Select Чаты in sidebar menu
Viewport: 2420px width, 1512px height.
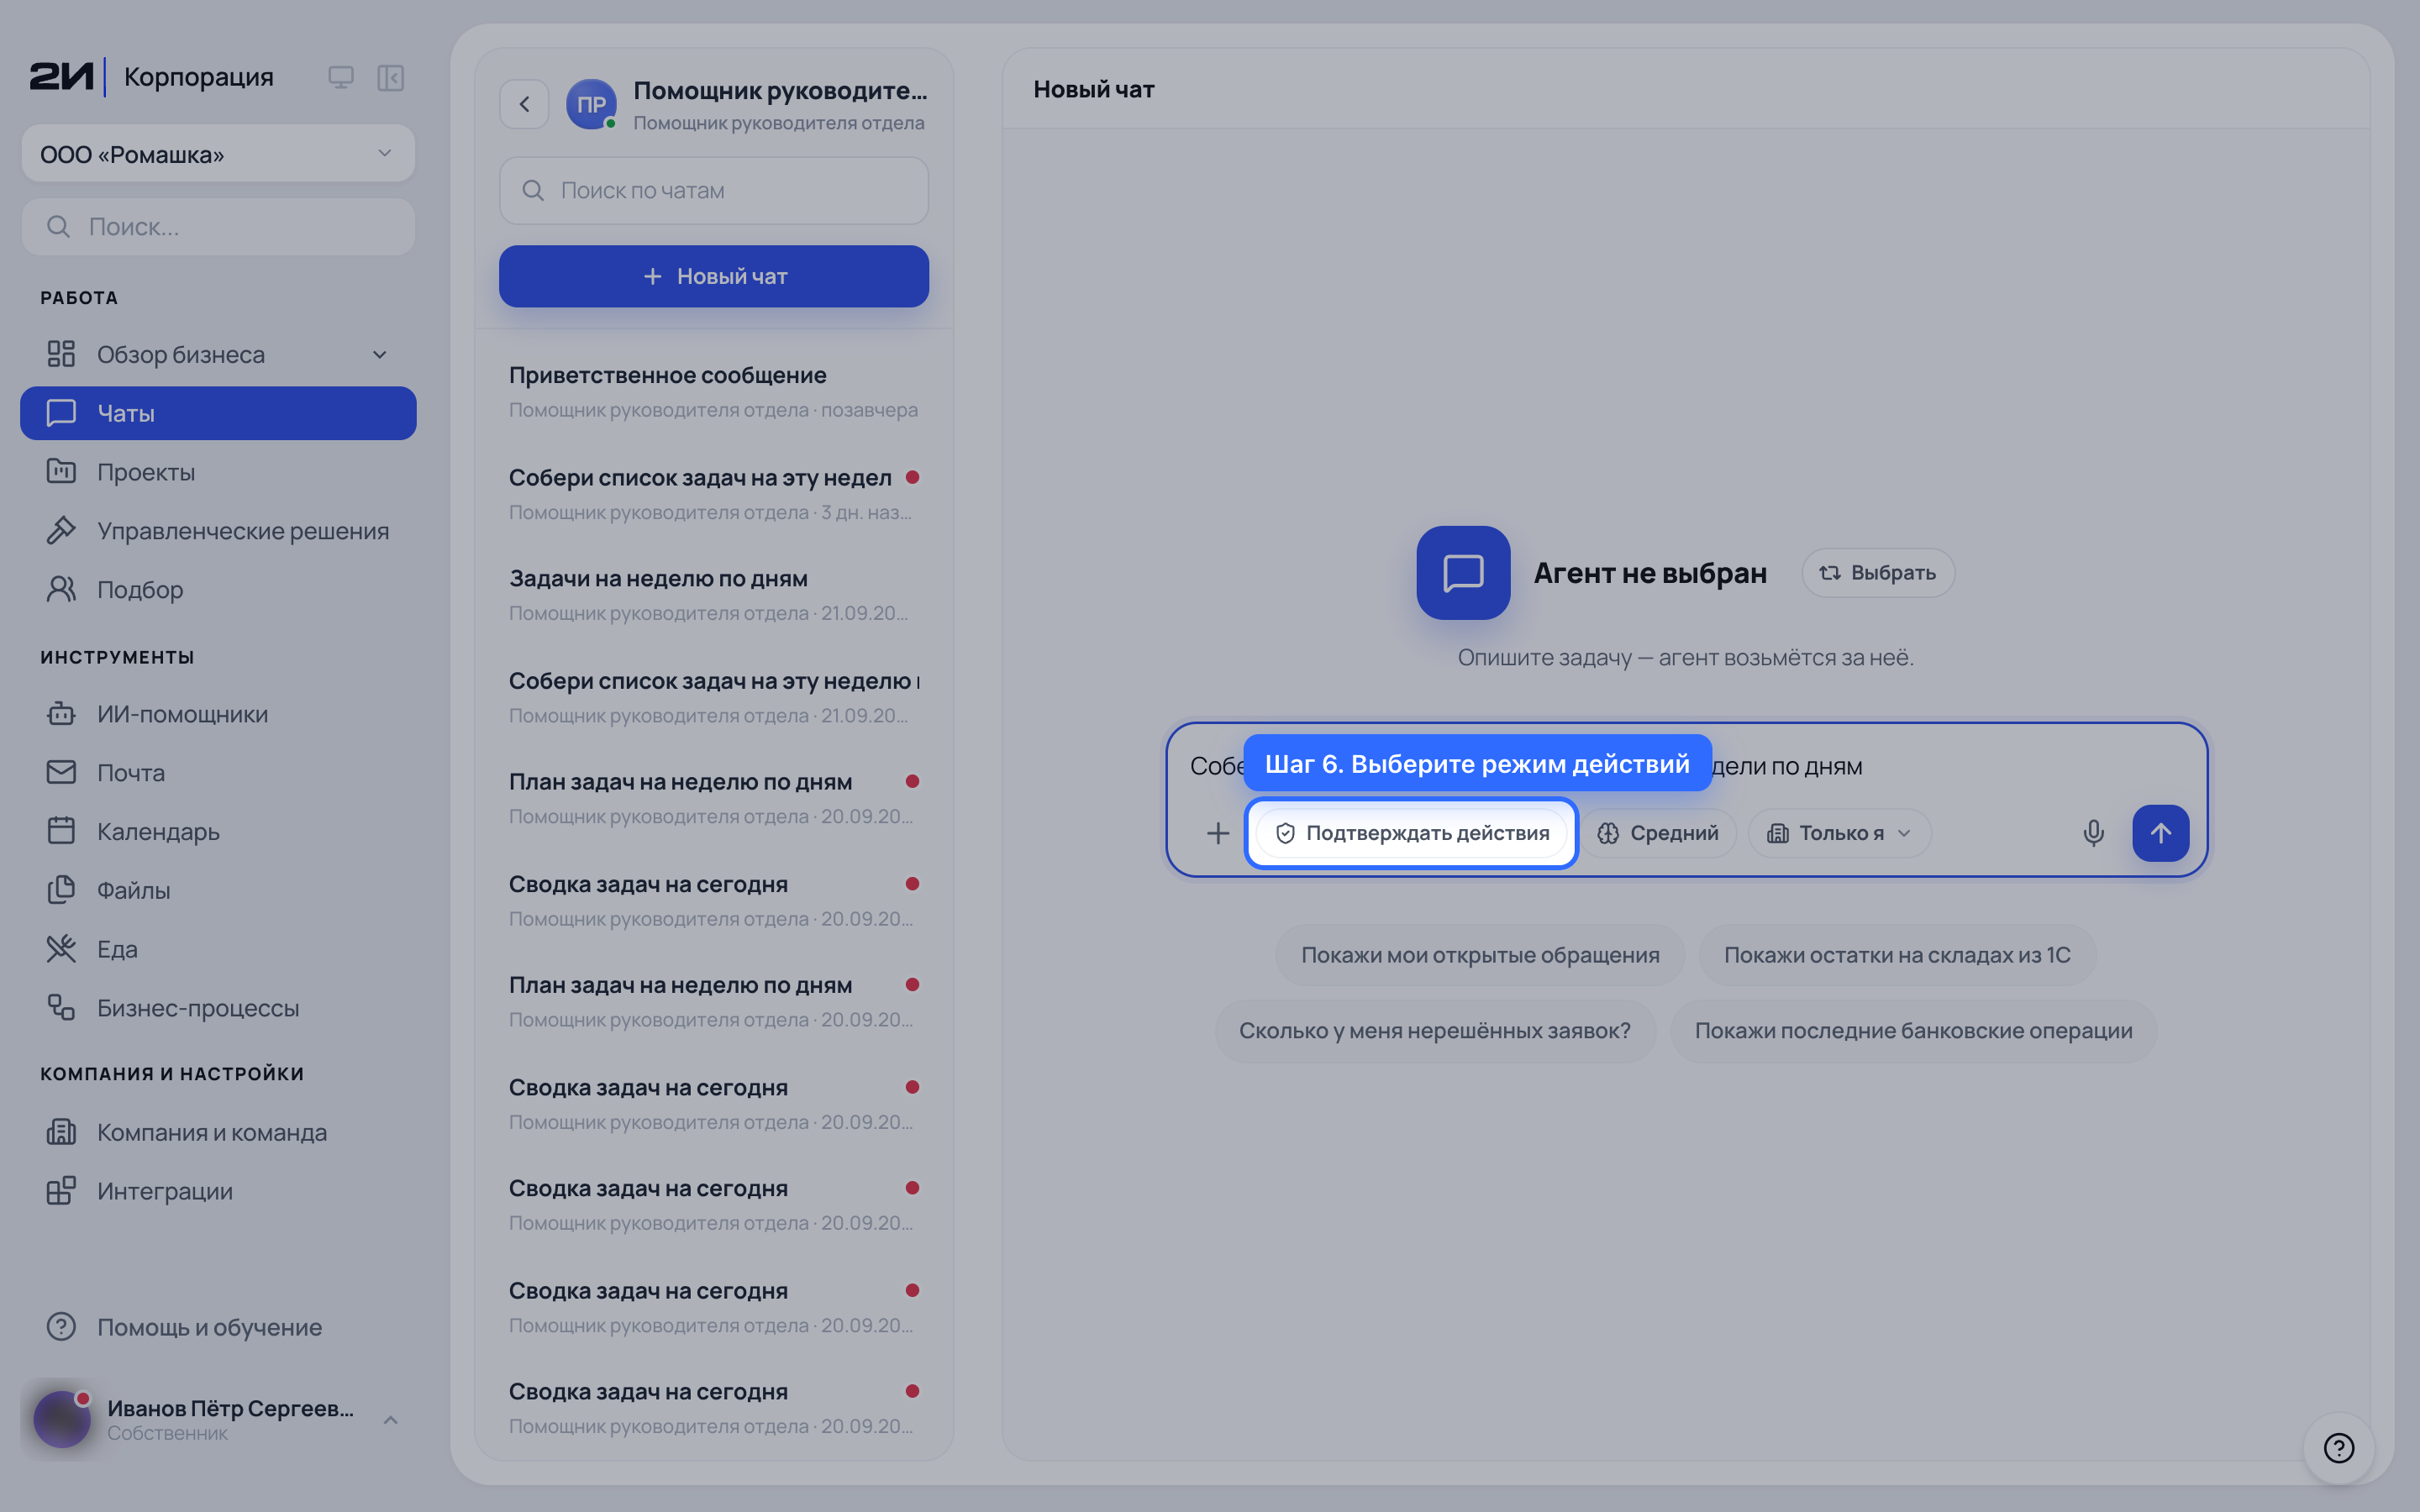[x=218, y=413]
